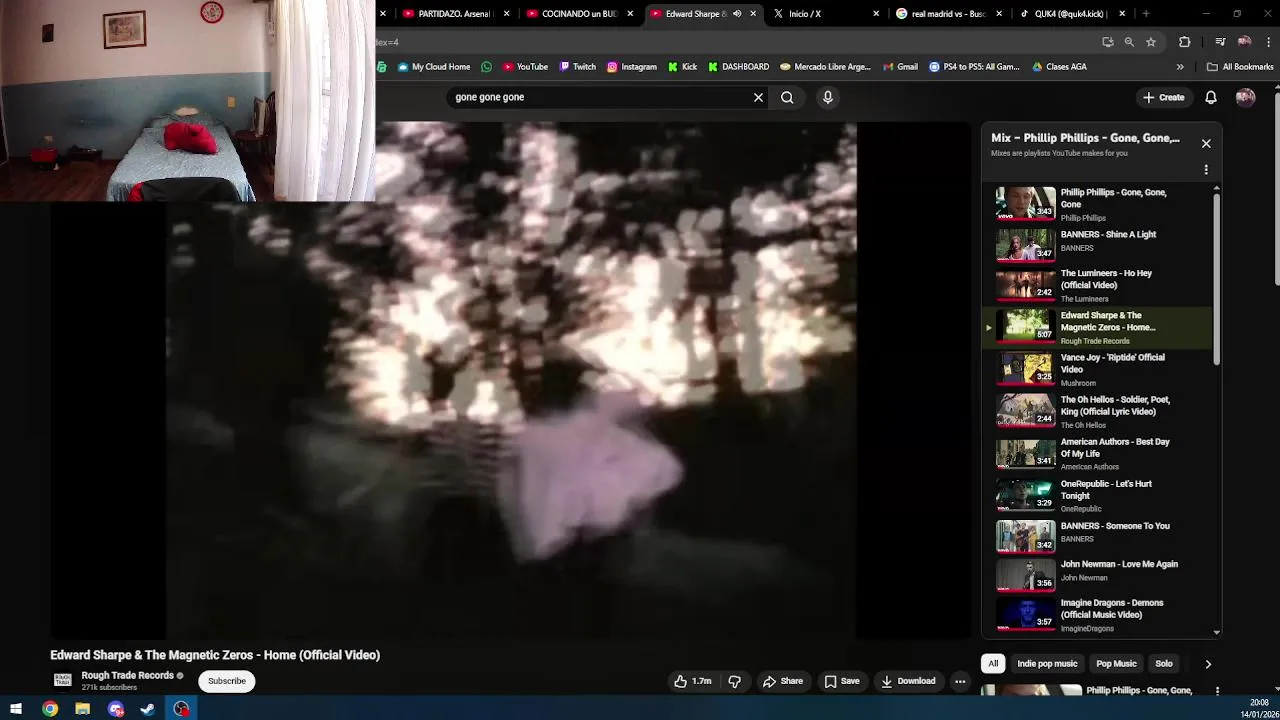Open browser zoom magnifier icon
This screenshot has height=720, width=1280.
pos(1129,42)
